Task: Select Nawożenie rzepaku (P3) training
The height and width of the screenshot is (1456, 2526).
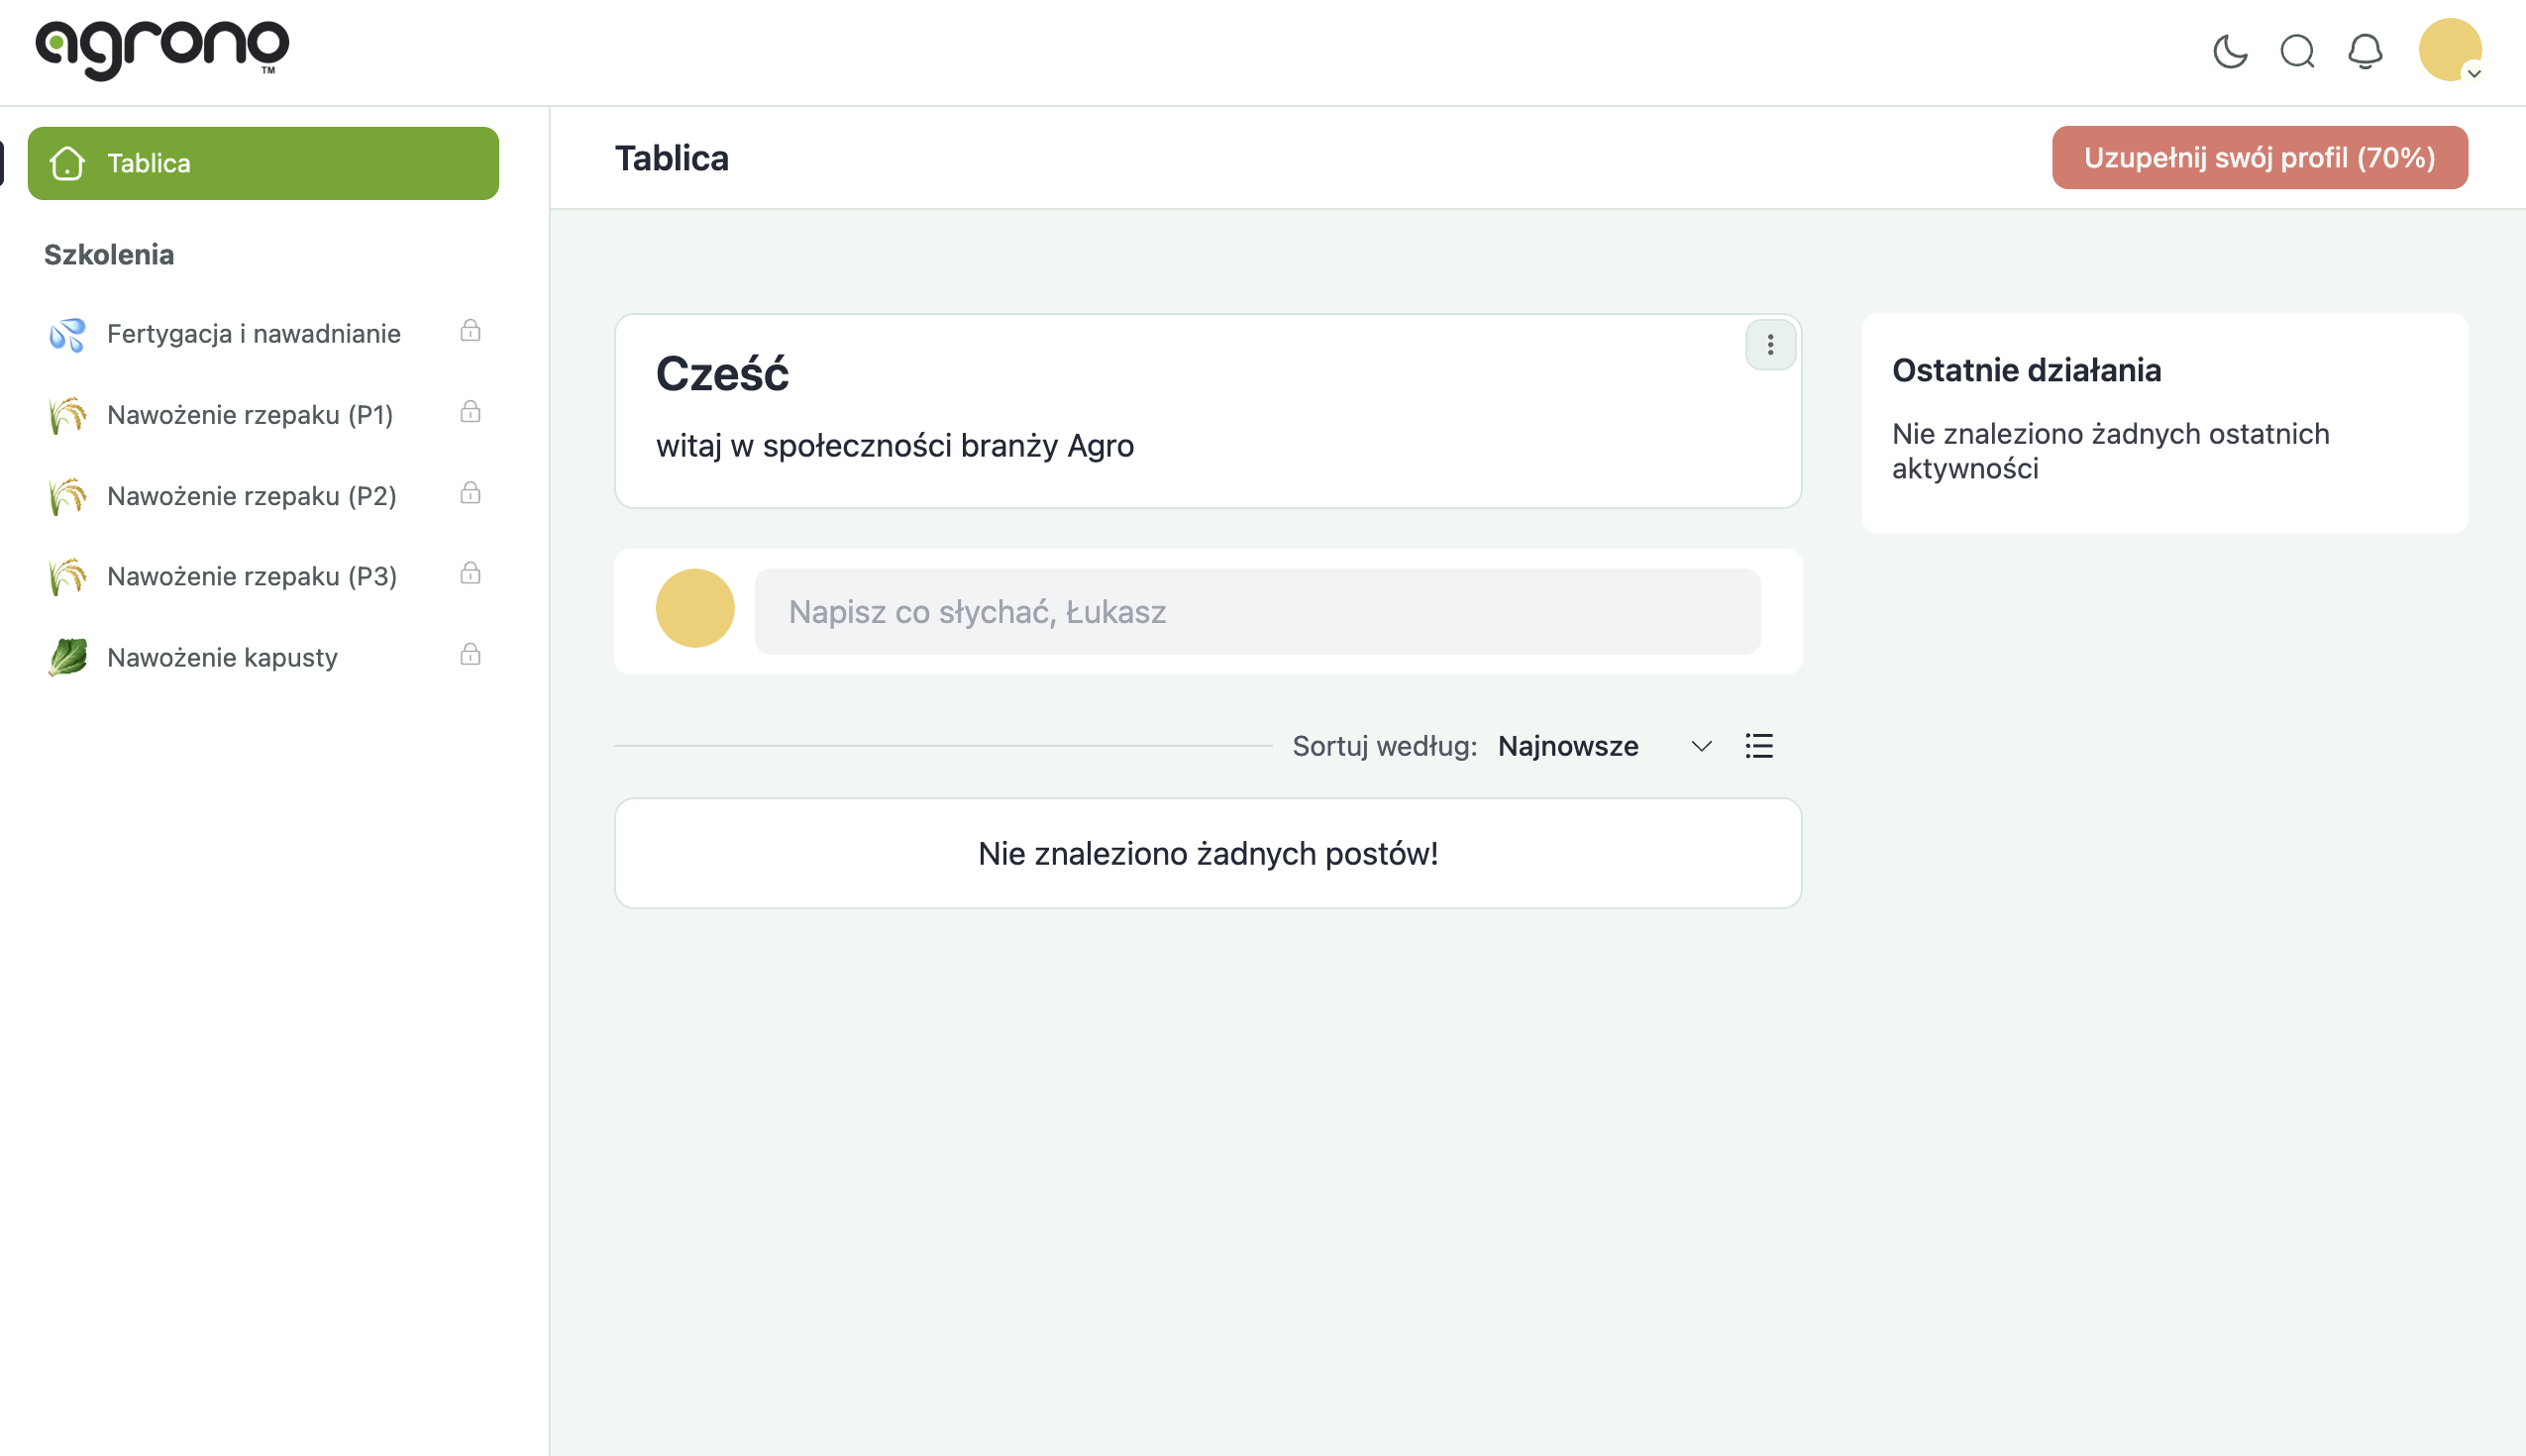Action: point(252,577)
